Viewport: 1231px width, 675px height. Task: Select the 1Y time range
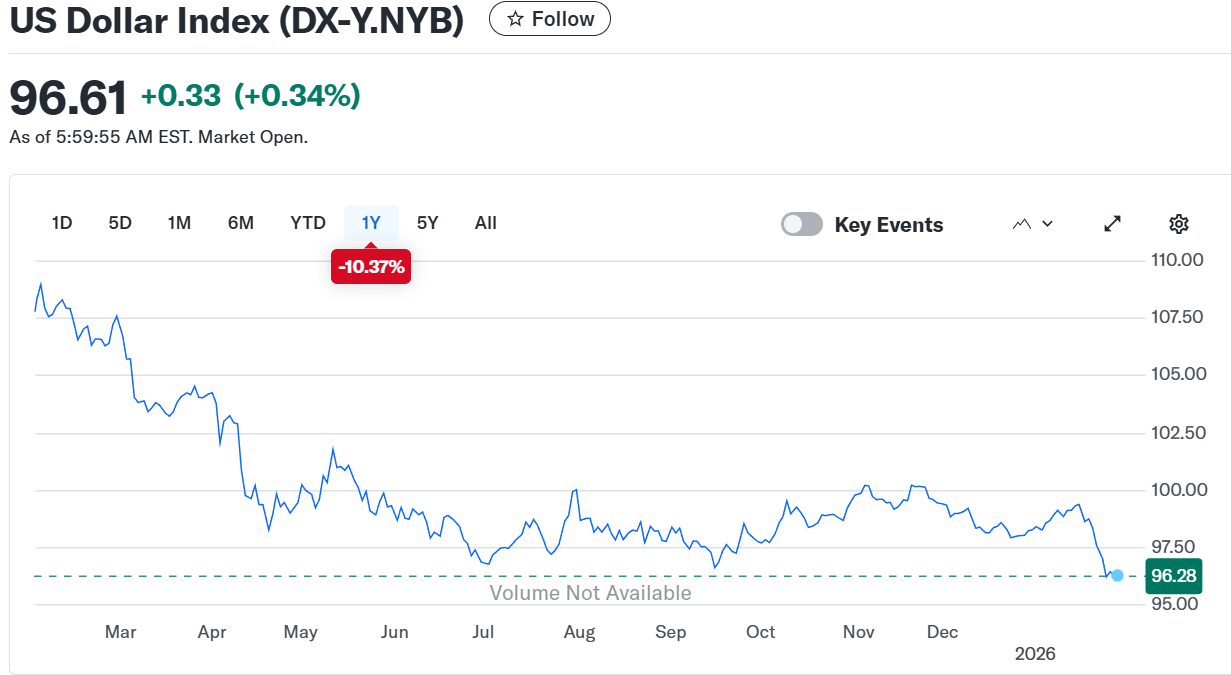tap(371, 223)
